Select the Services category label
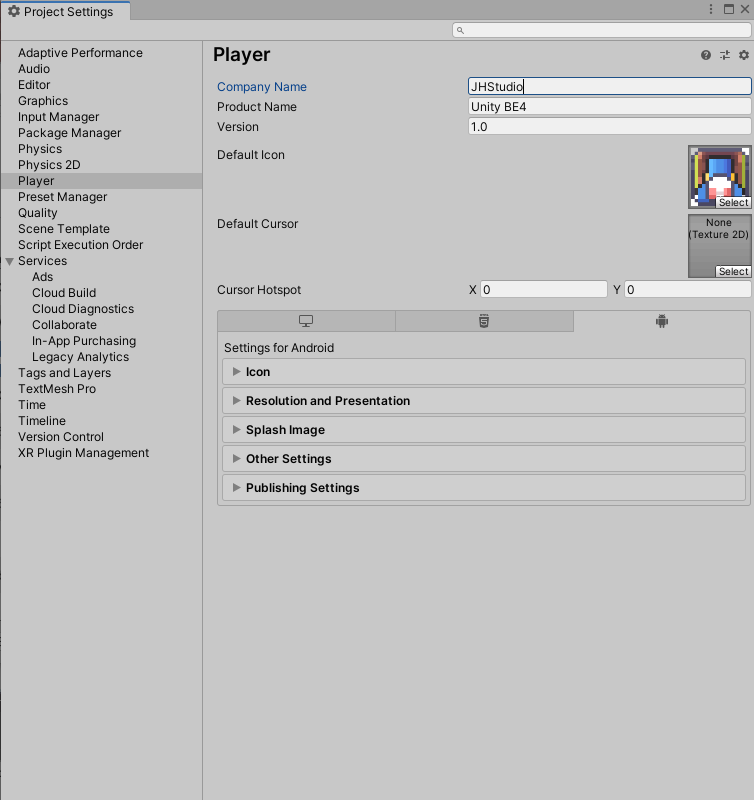 click(42, 261)
